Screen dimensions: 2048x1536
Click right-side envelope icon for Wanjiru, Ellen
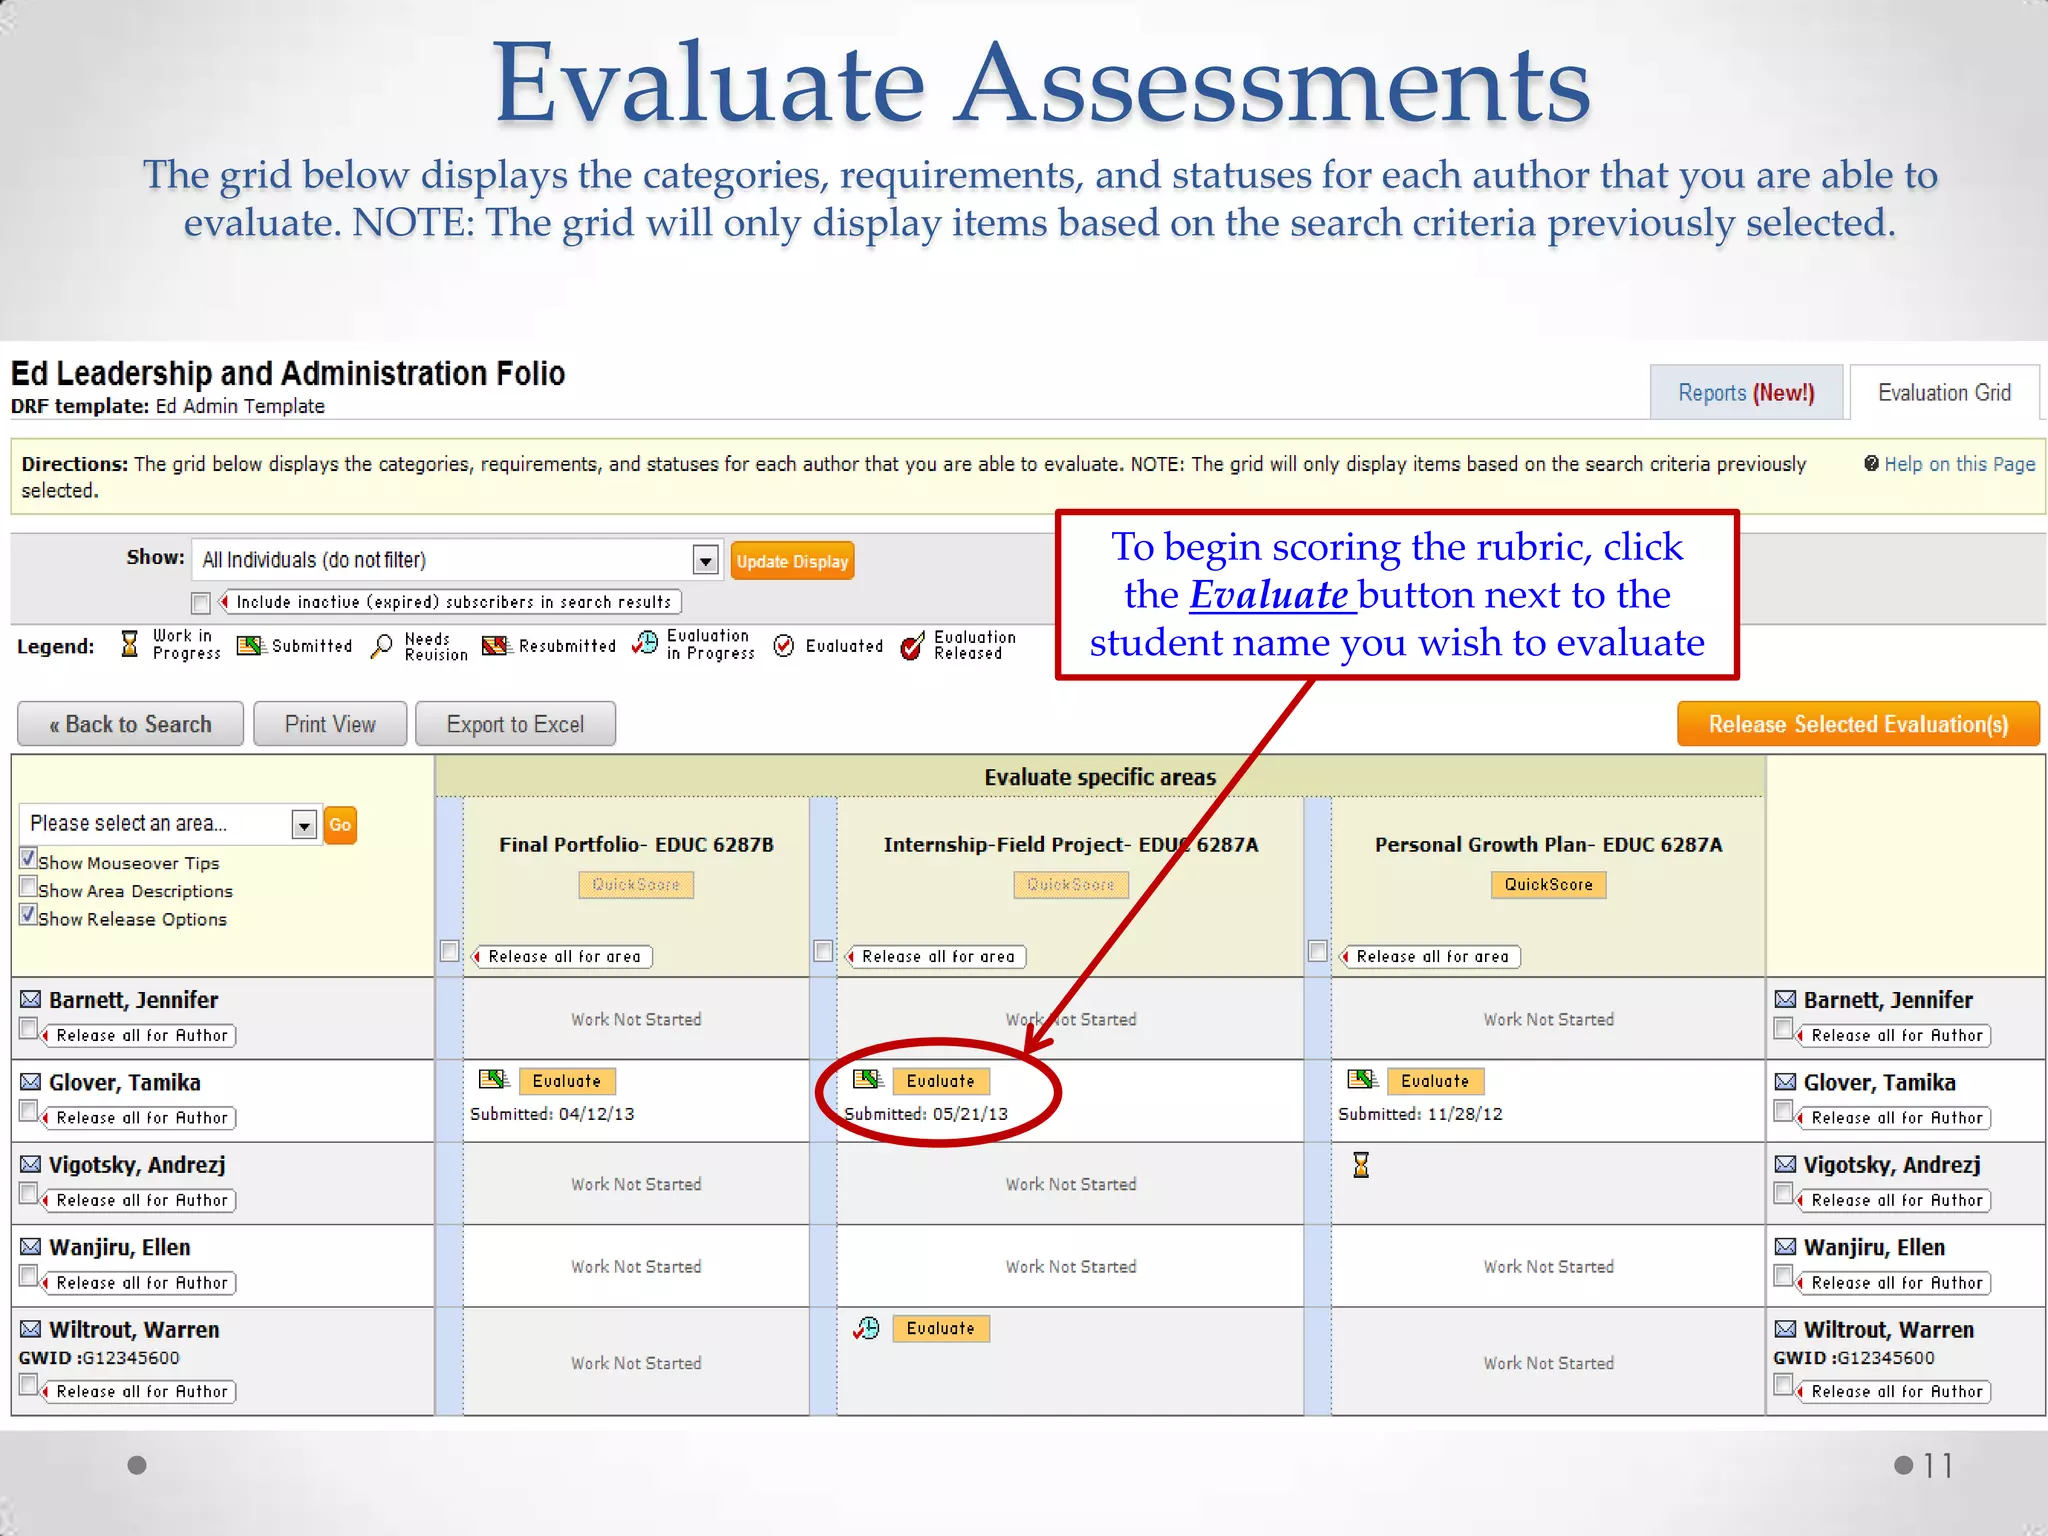pyautogui.click(x=1786, y=1247)
